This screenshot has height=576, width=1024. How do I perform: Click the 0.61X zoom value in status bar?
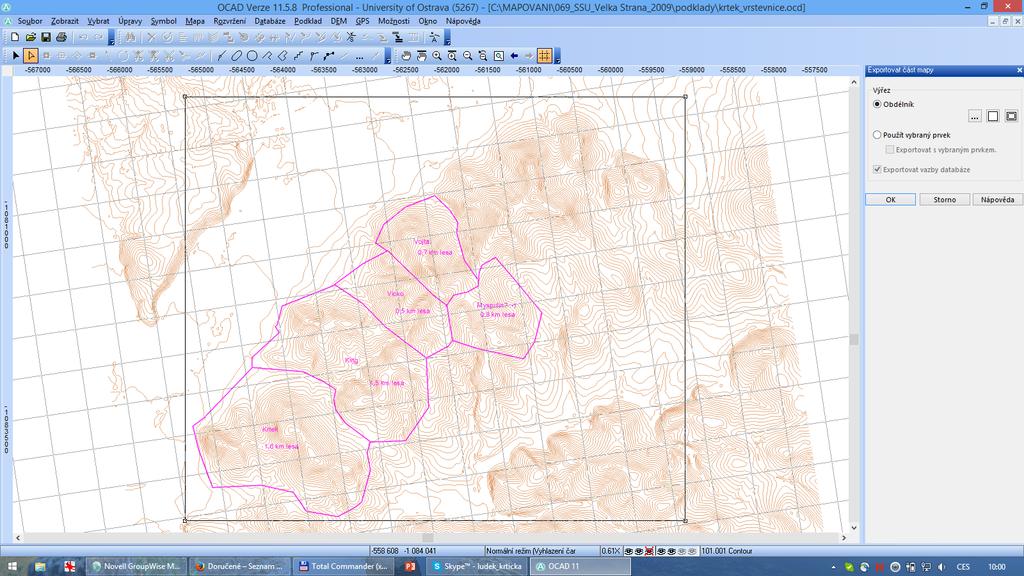click(610, 551)
